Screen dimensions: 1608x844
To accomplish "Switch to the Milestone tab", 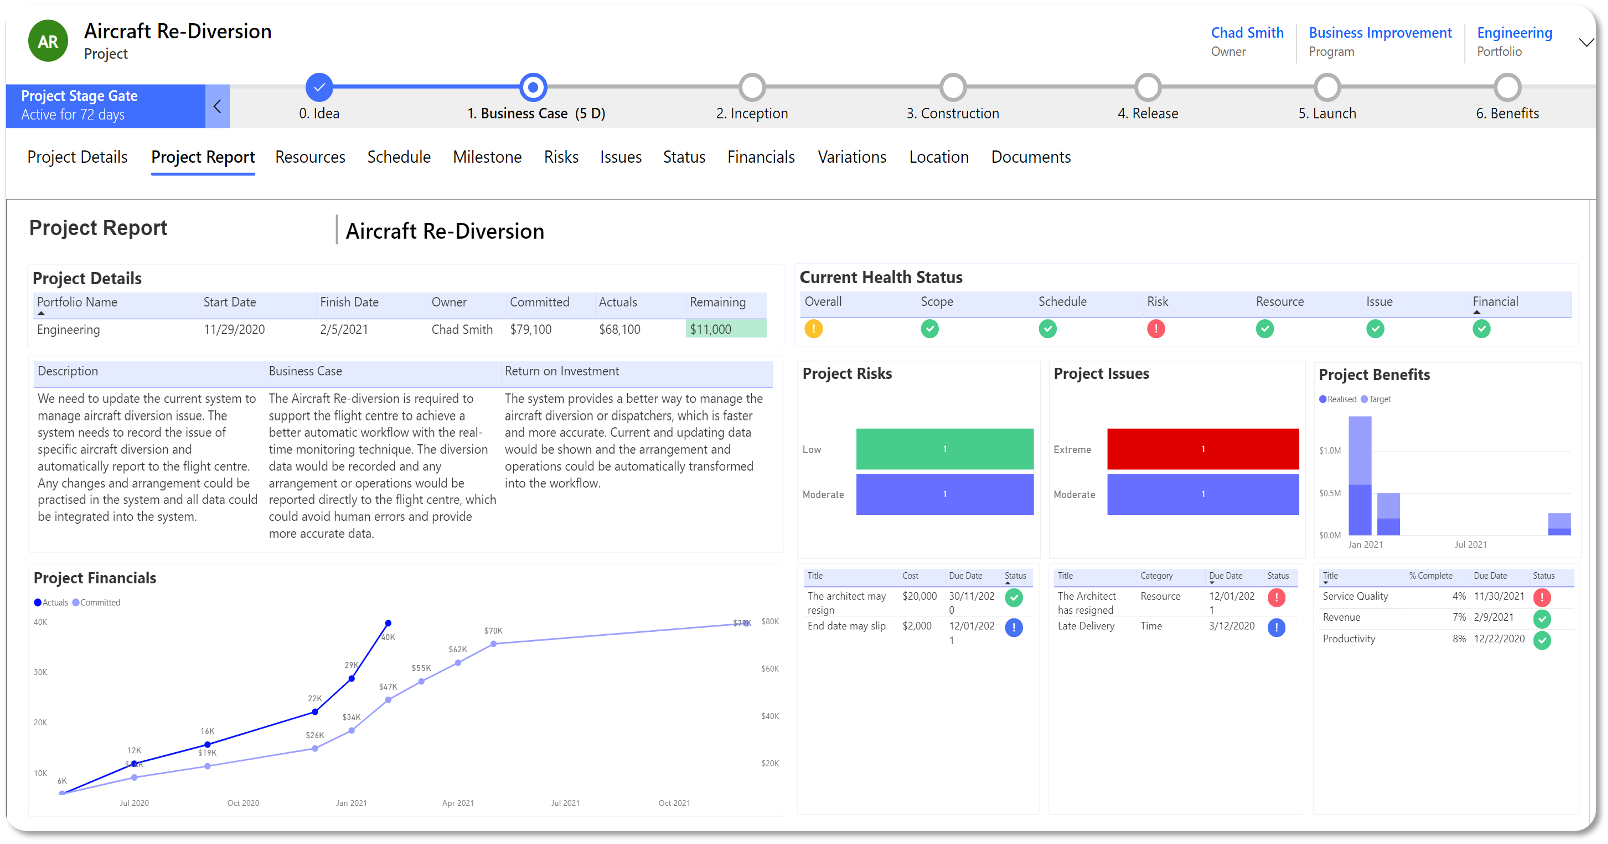I will 487,157.
